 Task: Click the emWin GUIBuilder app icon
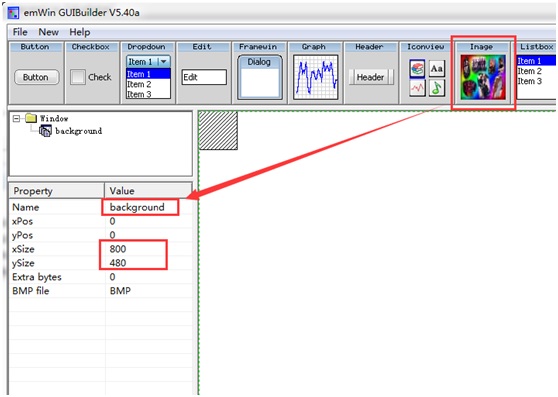coord(13,13)
